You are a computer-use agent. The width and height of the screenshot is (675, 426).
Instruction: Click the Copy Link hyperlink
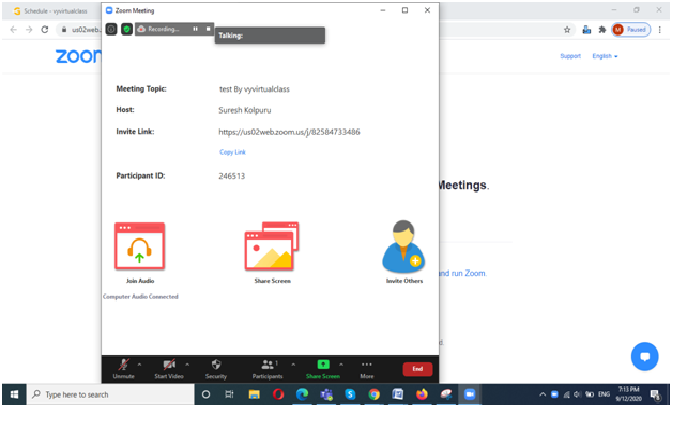(x=232, y=152)
